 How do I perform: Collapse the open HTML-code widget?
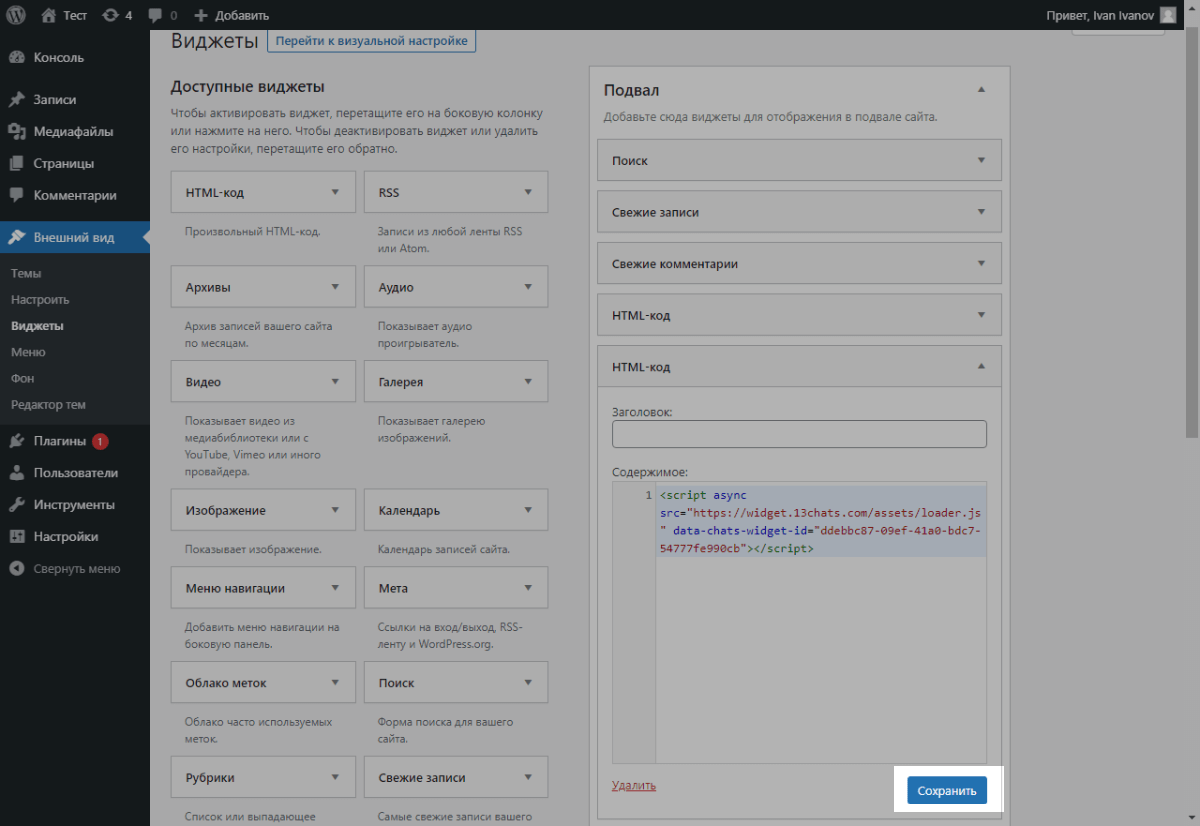point(981,367)
